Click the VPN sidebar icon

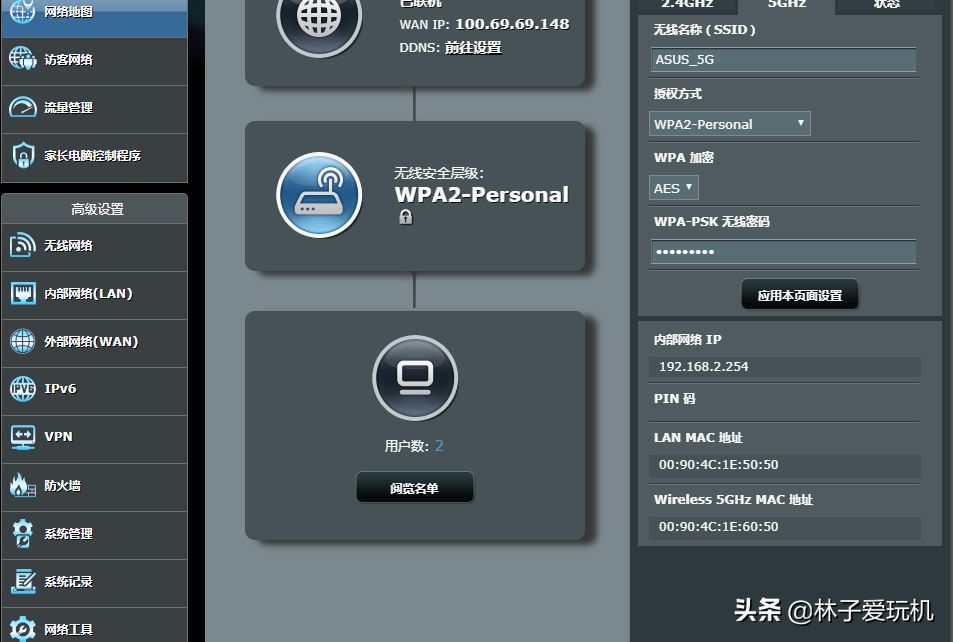(x=22, y=437)
